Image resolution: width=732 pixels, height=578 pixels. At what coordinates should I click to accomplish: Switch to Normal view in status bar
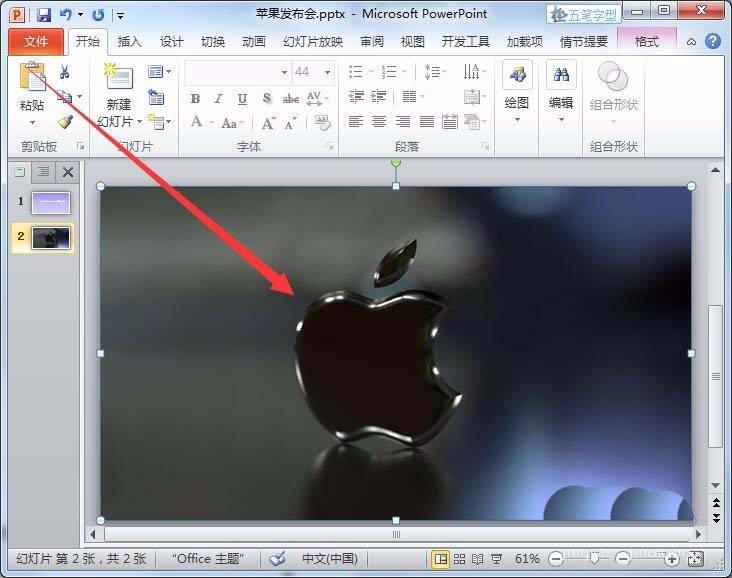pyautogui.click(x=440, y=559)
